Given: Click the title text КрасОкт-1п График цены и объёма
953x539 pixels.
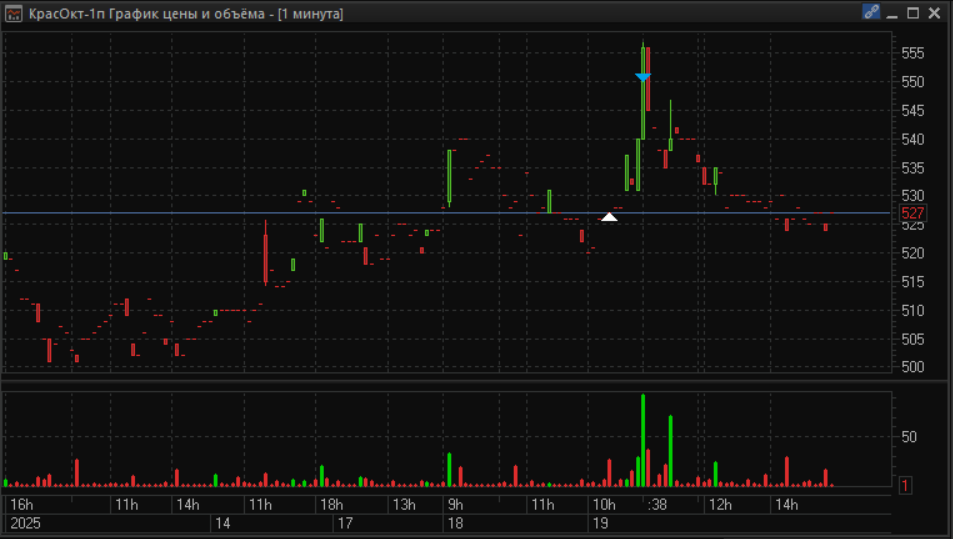Looking at the screenshot, I should click(x=146, y=14).
